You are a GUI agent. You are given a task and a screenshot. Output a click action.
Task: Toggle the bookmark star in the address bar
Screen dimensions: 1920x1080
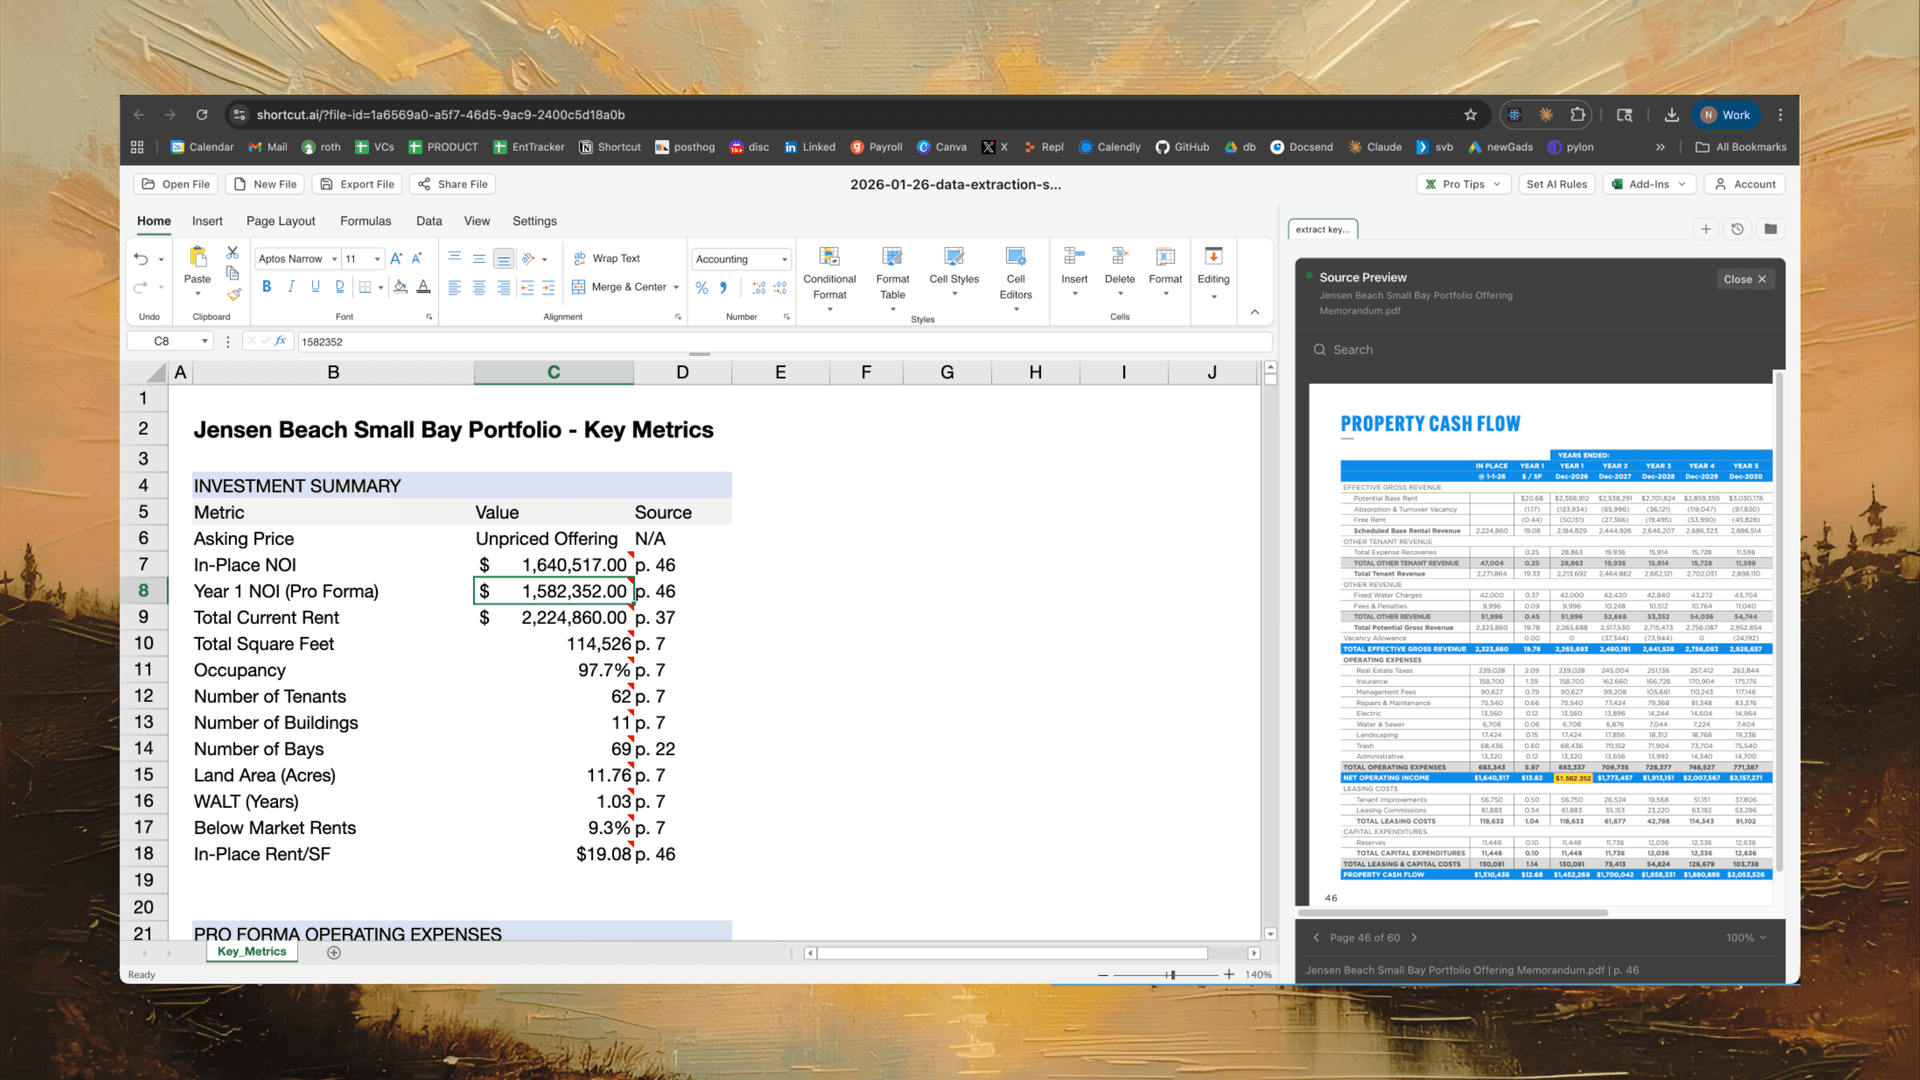click(x=1470, y=114)
